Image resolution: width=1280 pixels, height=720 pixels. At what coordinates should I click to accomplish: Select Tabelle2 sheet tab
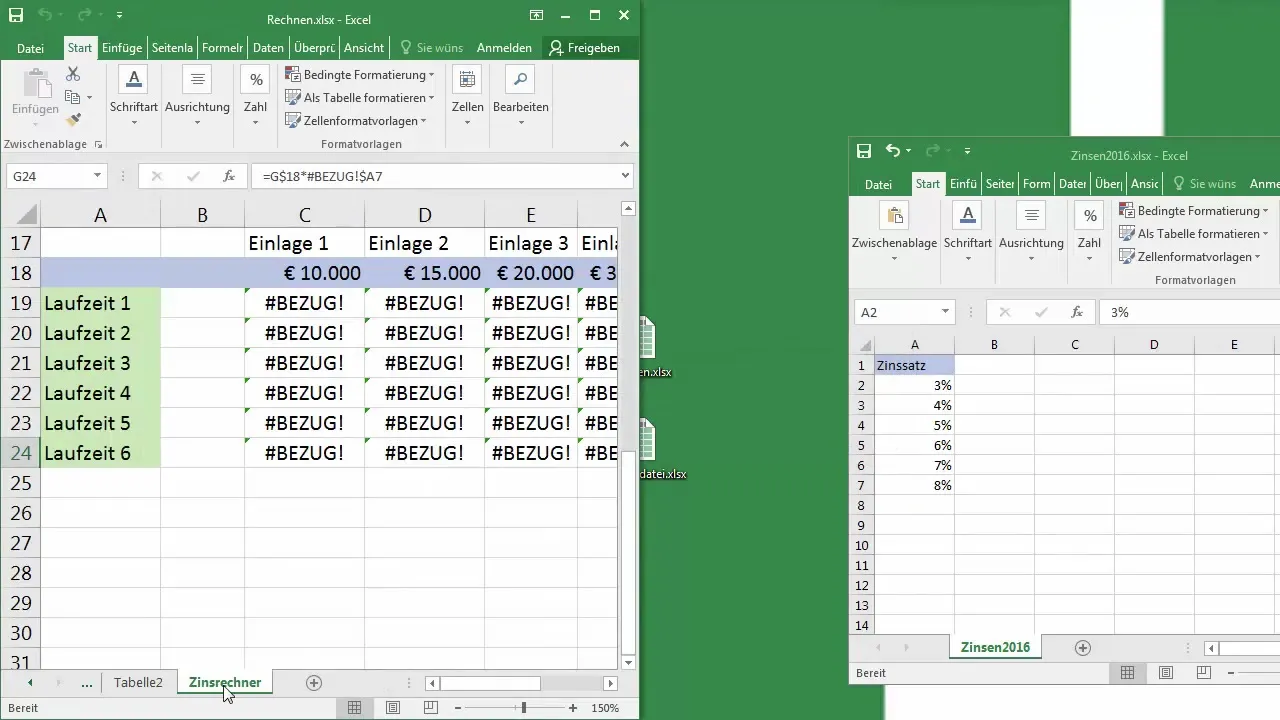tap(138, 683)
